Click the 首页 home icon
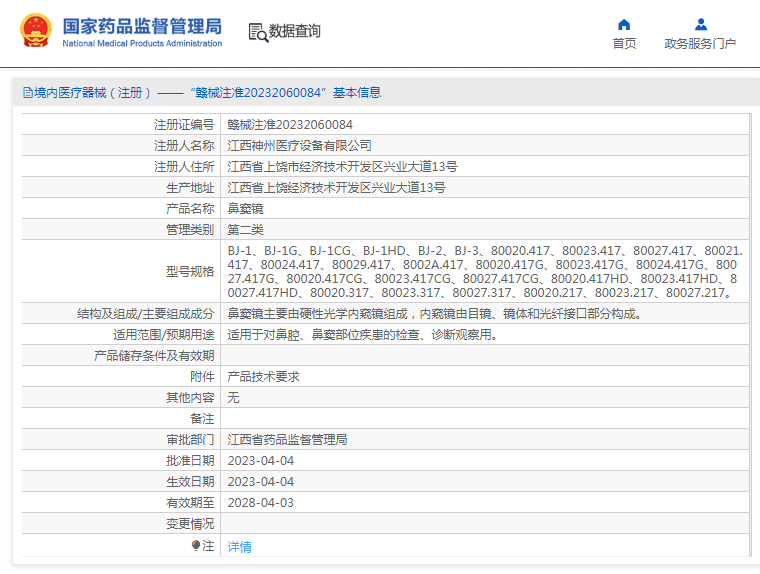The image size is (760, 574). [624, 24]
